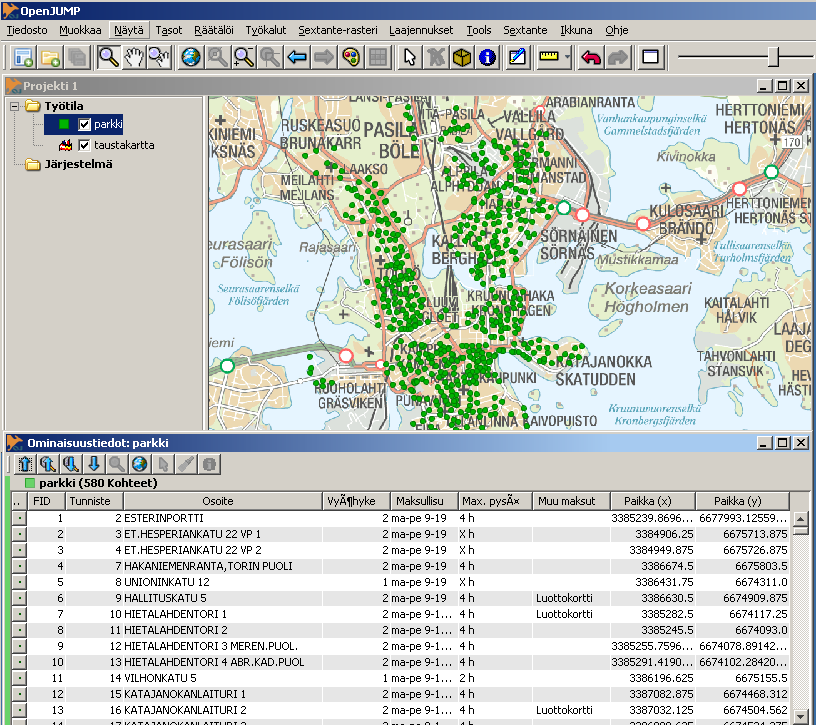The image size is (816, 725).
Task: Collapse the Työtila tree node
Action: click(x=15, y=106)
